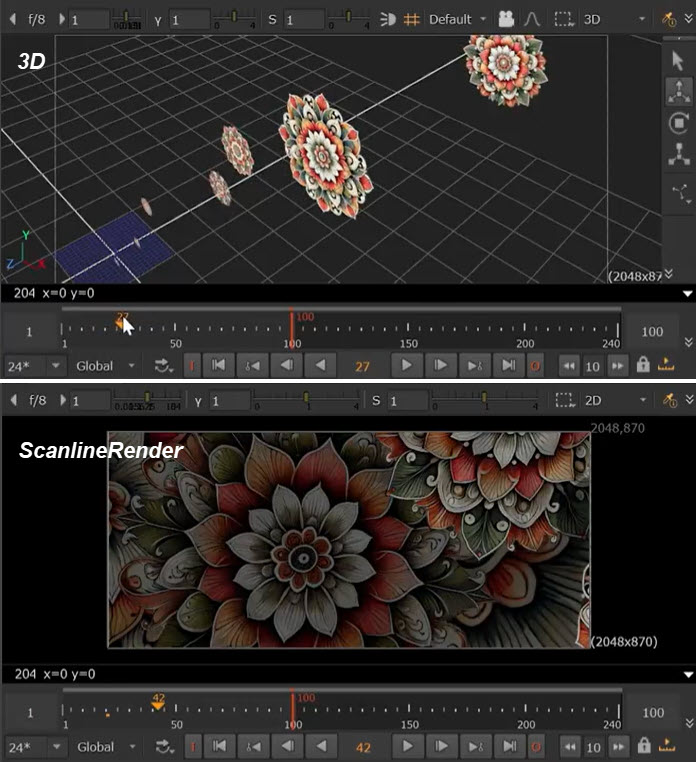Open the 3D view mode dropdown
The width and height of the screenshot is (696, 762).
603,19
